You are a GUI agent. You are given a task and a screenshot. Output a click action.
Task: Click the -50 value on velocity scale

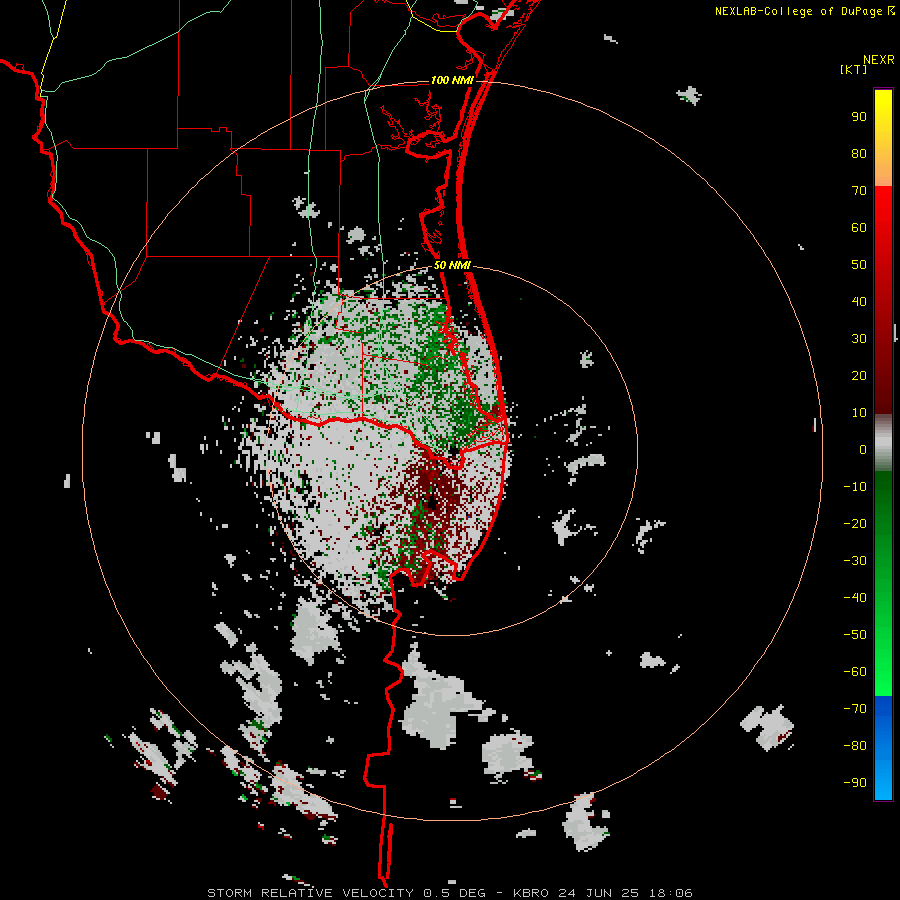click(855, 634)
